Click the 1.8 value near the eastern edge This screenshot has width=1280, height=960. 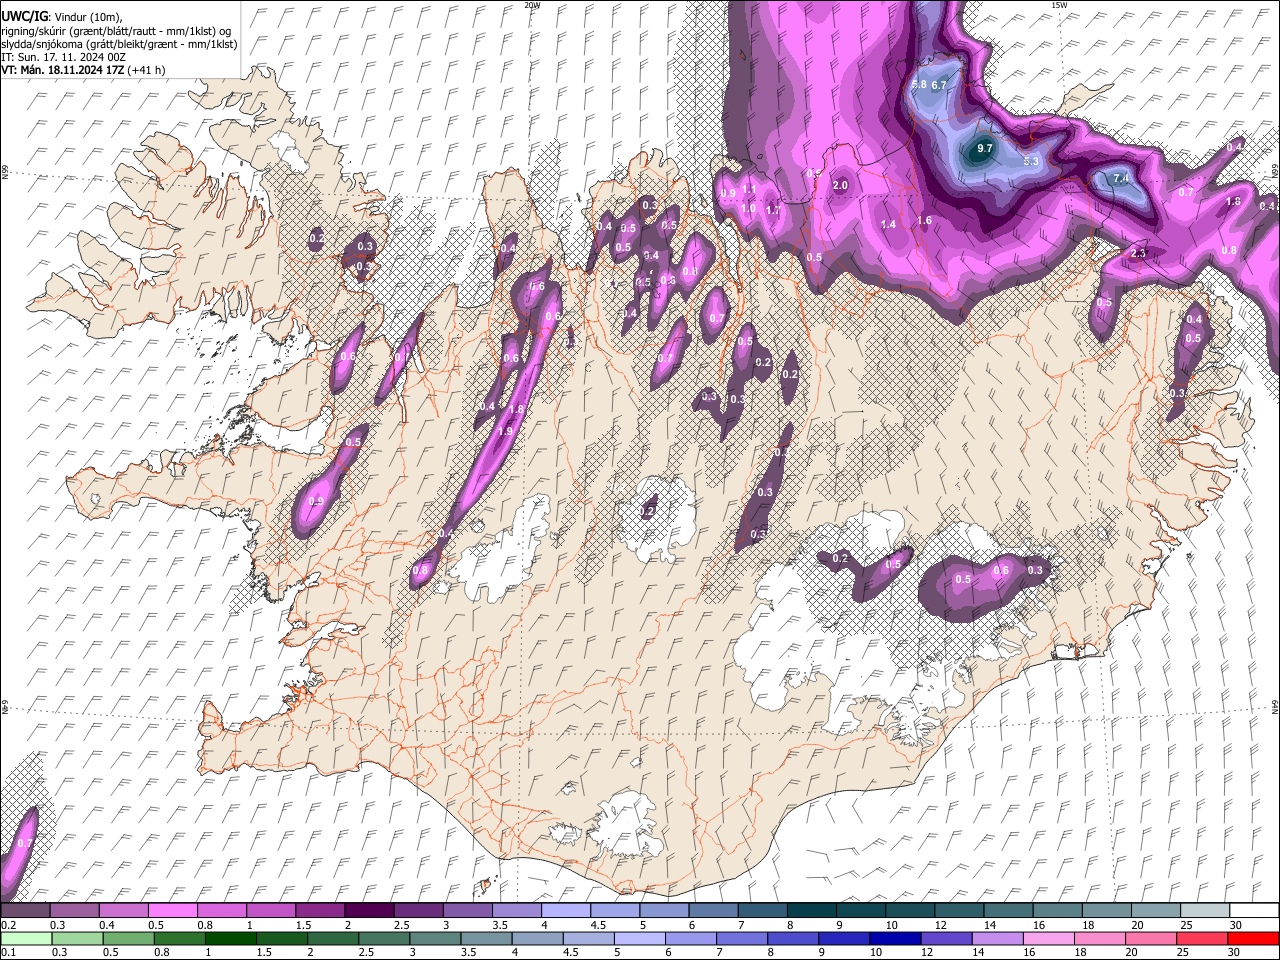pos(1233,202)
